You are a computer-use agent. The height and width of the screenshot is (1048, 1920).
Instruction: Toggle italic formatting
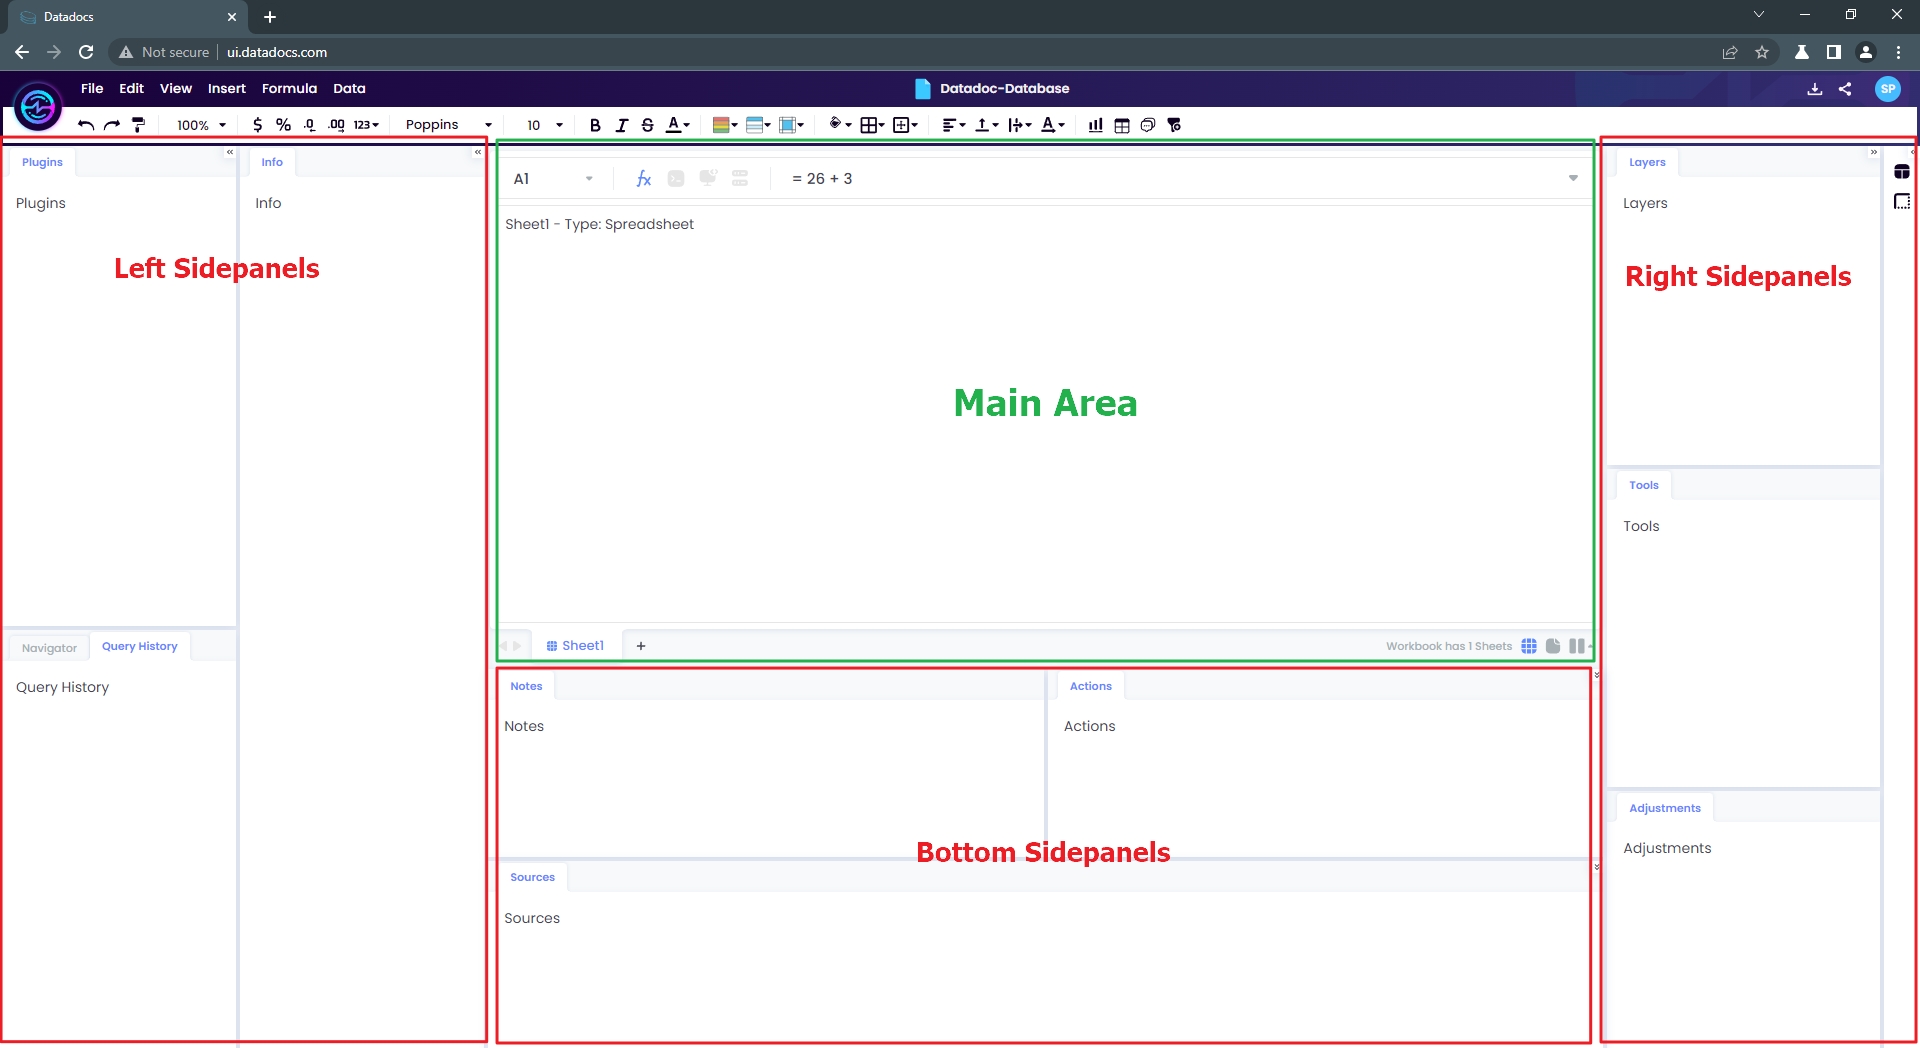(x=621, y=124)
